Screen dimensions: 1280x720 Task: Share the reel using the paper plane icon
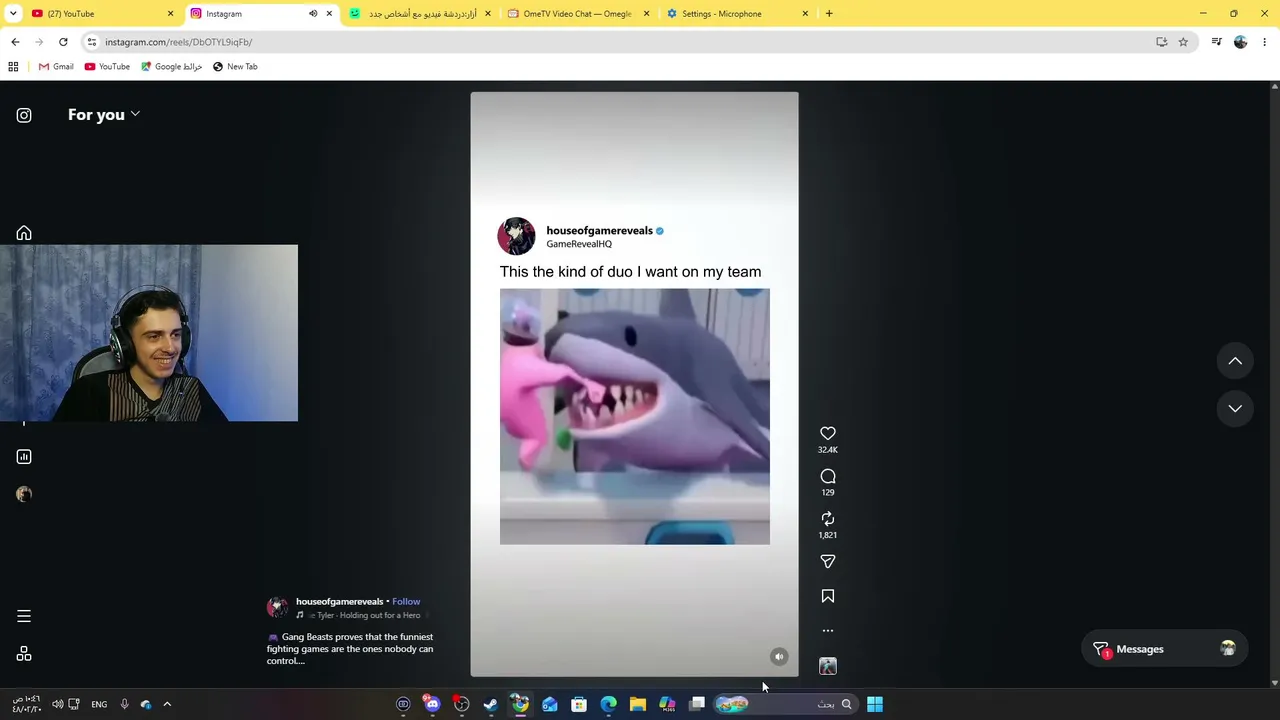828,562
